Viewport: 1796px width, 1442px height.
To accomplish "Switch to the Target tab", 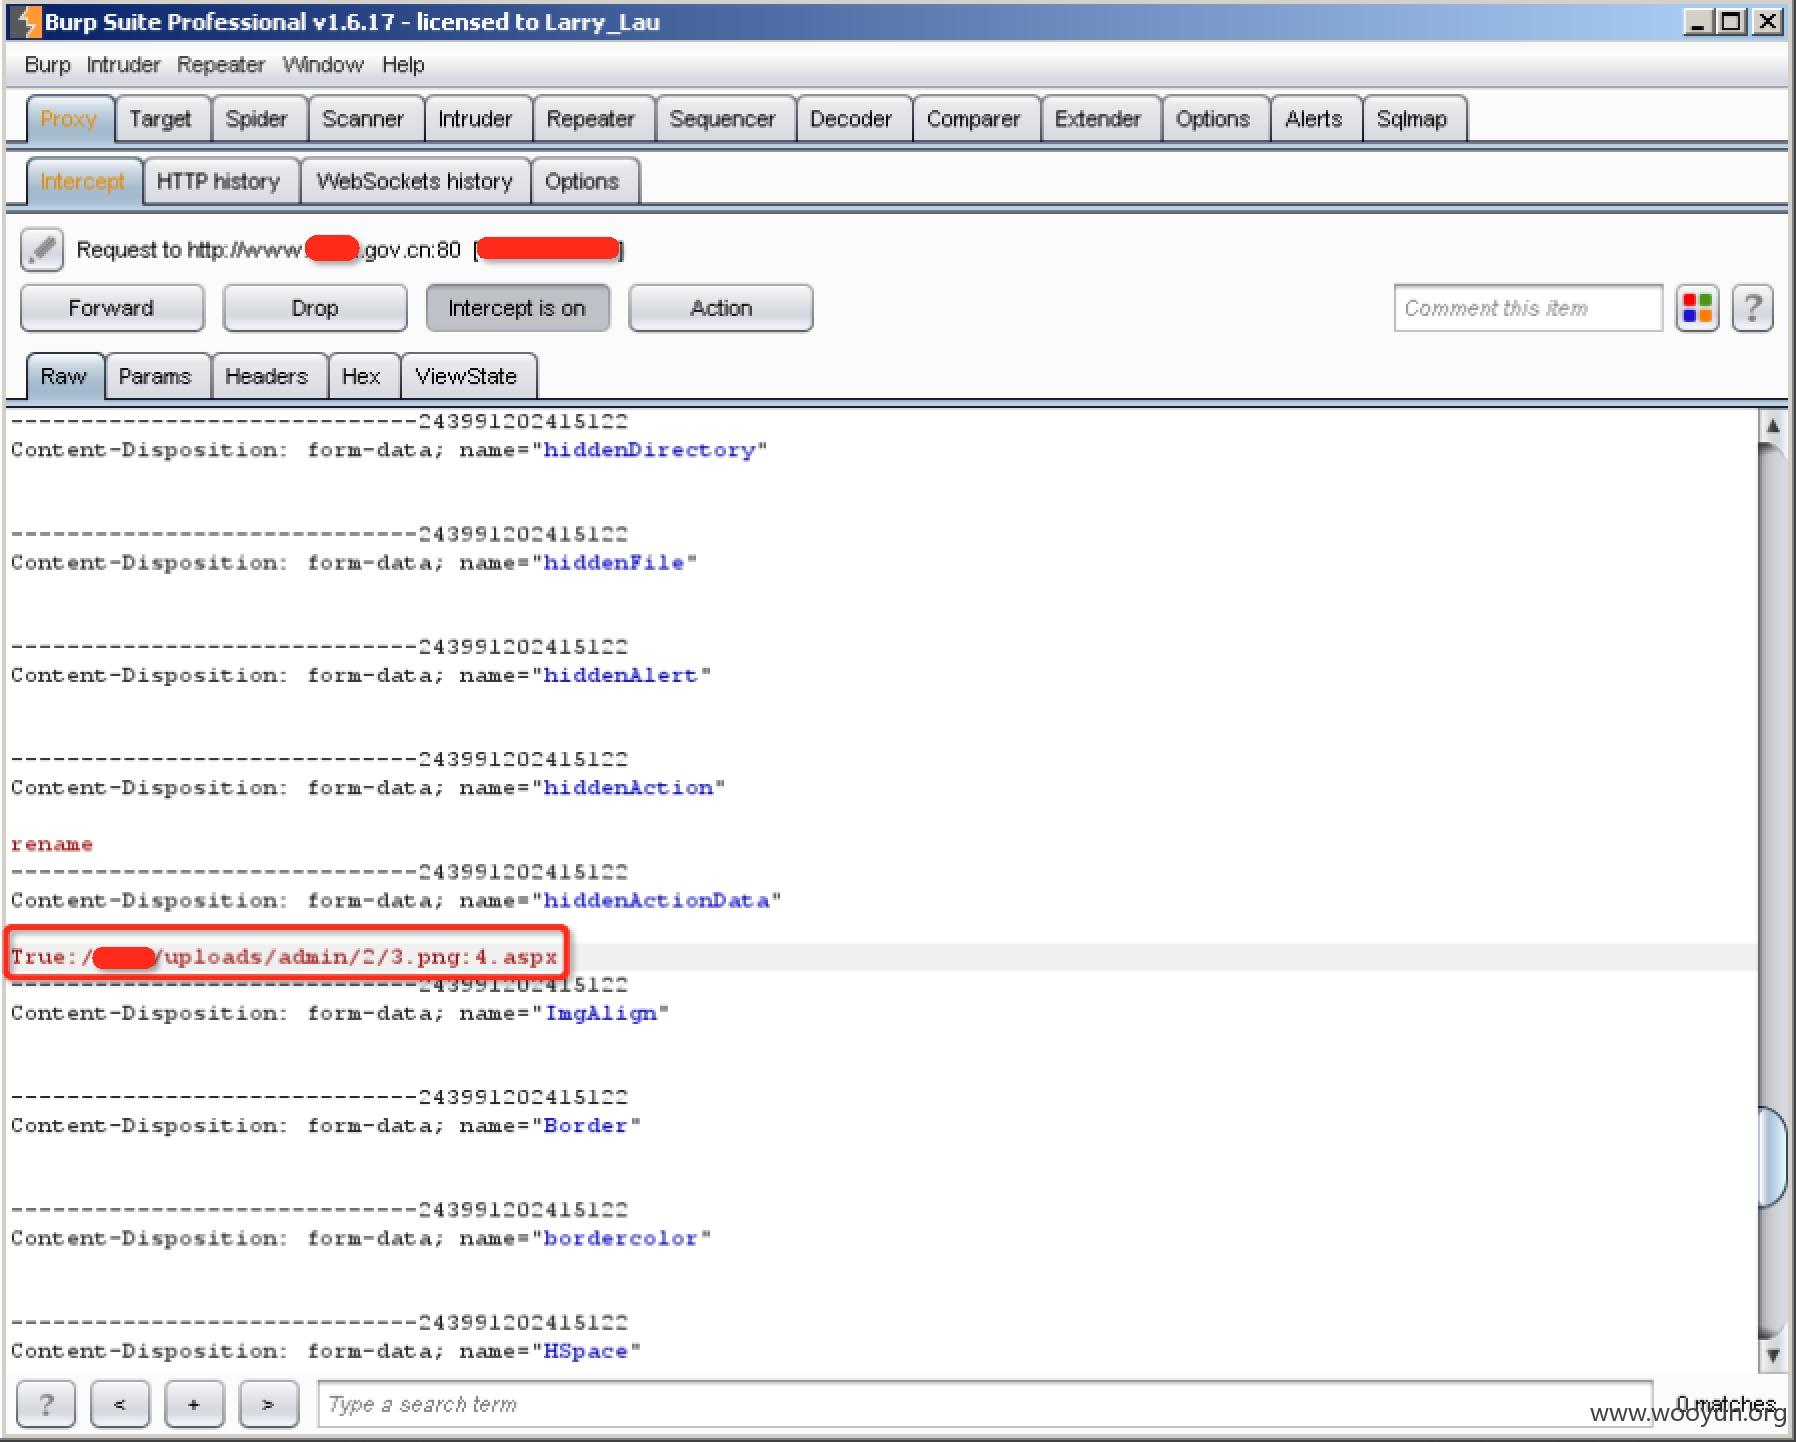I will 160,119.
